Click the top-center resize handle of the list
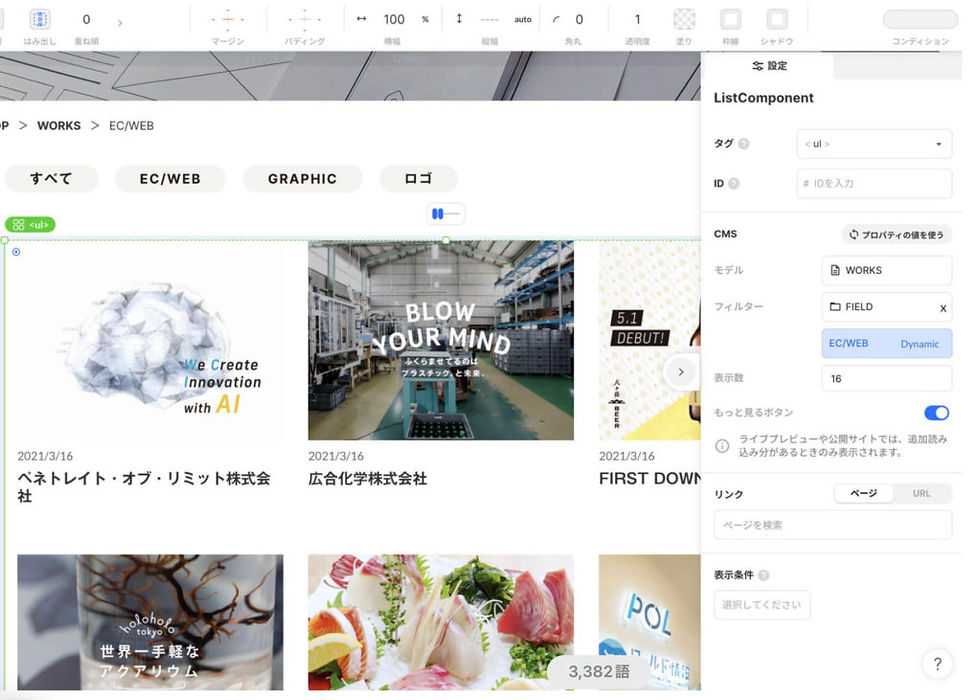The image size is (980, 700). tap(446, 240)
